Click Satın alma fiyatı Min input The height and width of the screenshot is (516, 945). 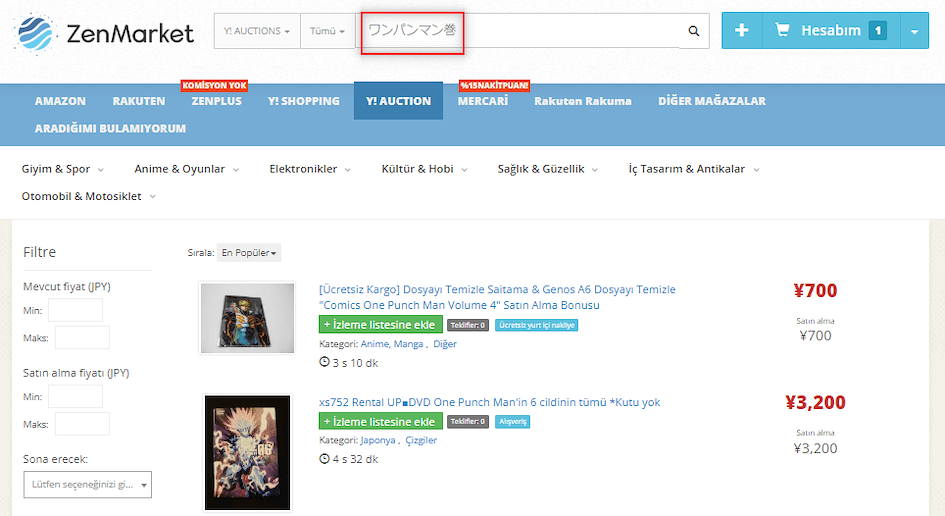click(x=75, y=397)
